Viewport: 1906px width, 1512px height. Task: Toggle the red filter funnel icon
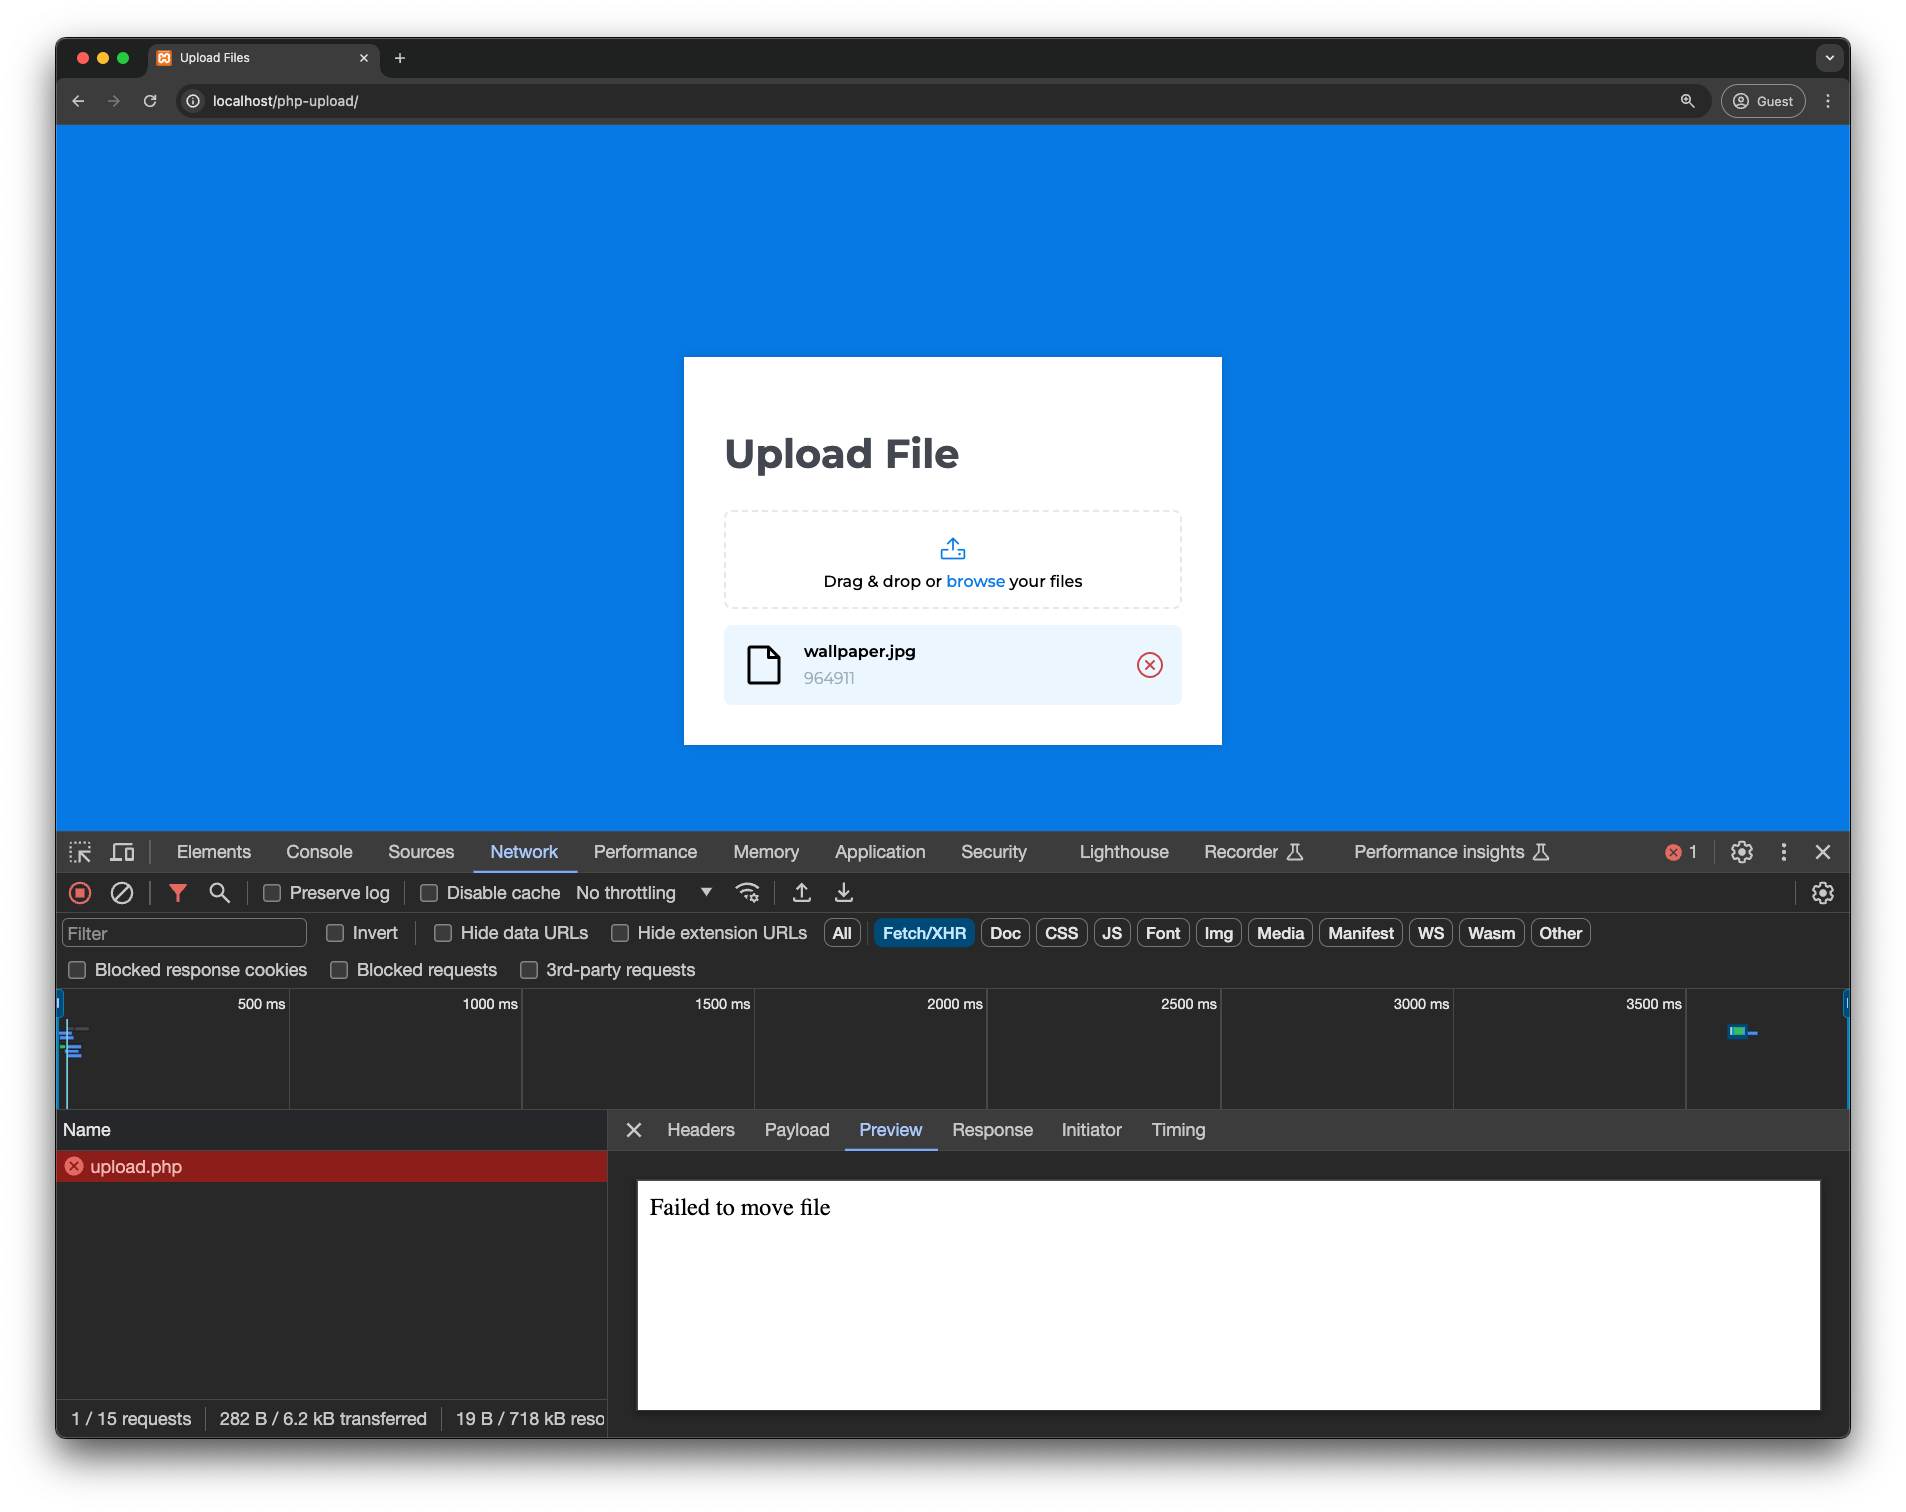point(178,893)
